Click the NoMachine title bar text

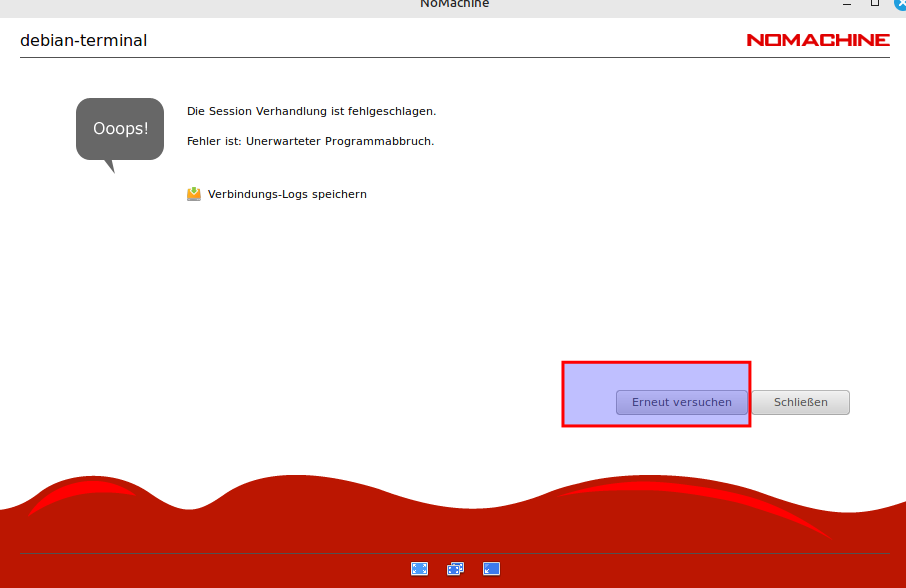click(454, 4)
